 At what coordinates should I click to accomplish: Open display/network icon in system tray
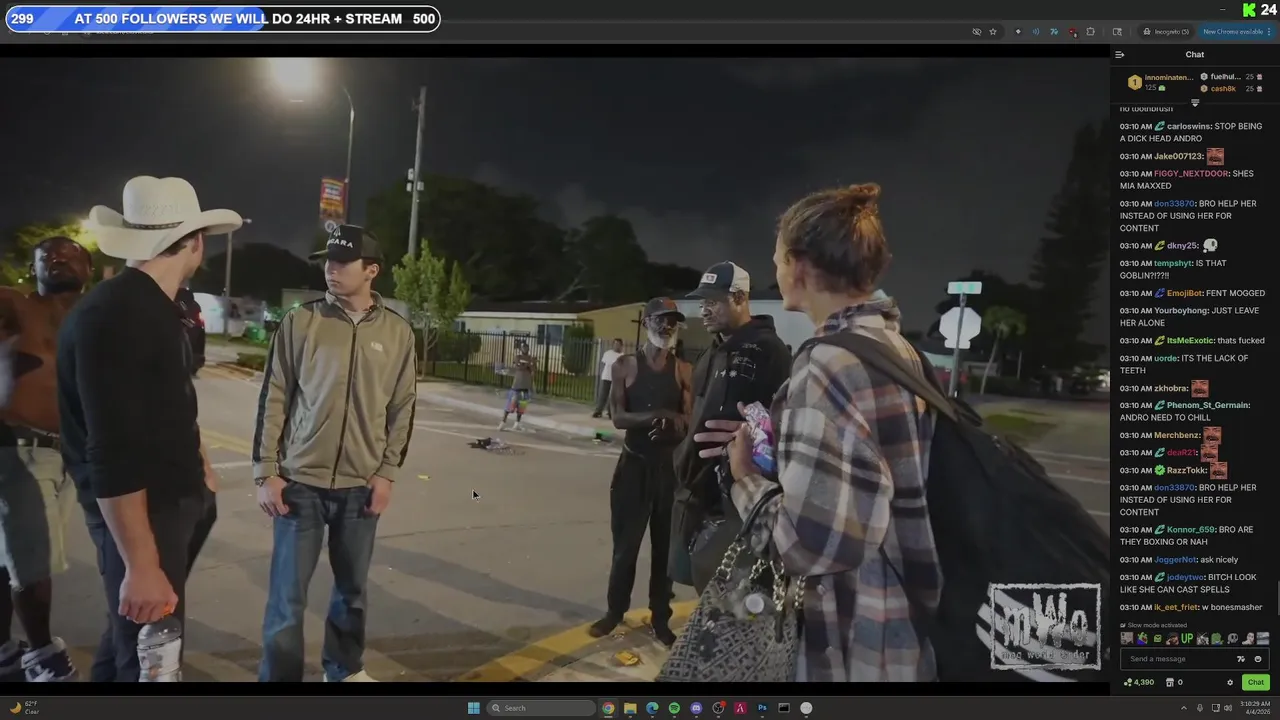(x=1214, y=708)
